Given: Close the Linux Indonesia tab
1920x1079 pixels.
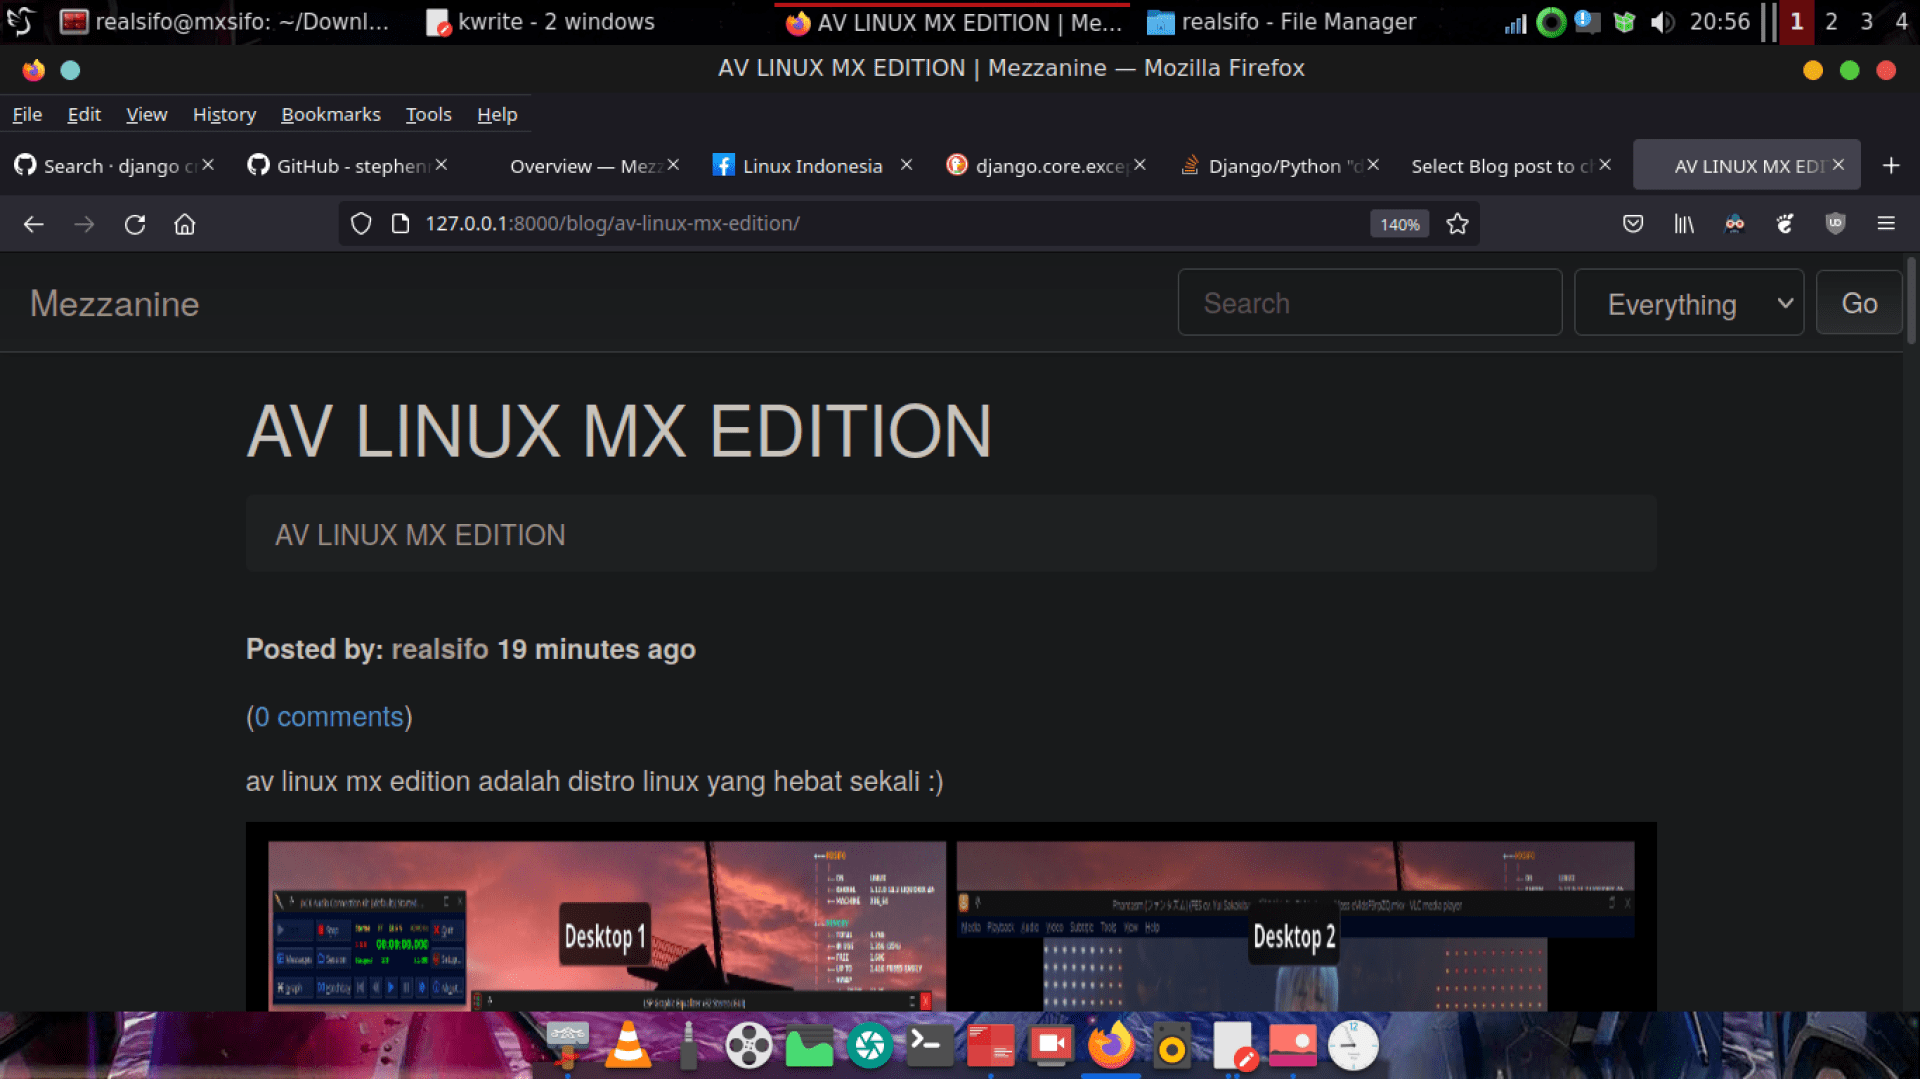Looking at the screenshot, I should 906,165.
